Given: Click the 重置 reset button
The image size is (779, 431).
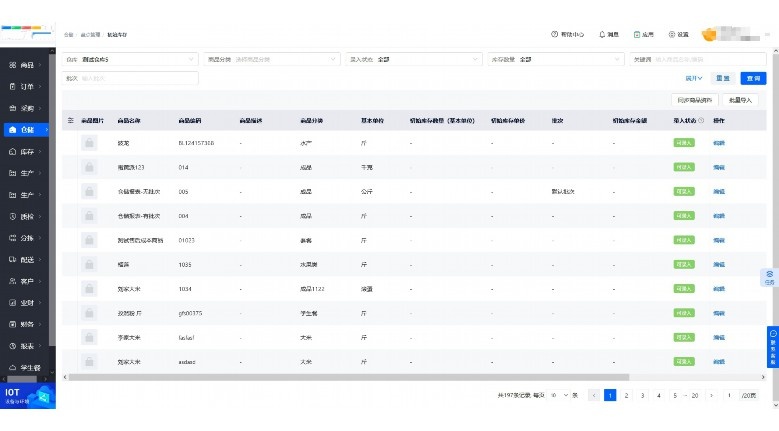Looking at the screenshot, I should click(723, 78).
